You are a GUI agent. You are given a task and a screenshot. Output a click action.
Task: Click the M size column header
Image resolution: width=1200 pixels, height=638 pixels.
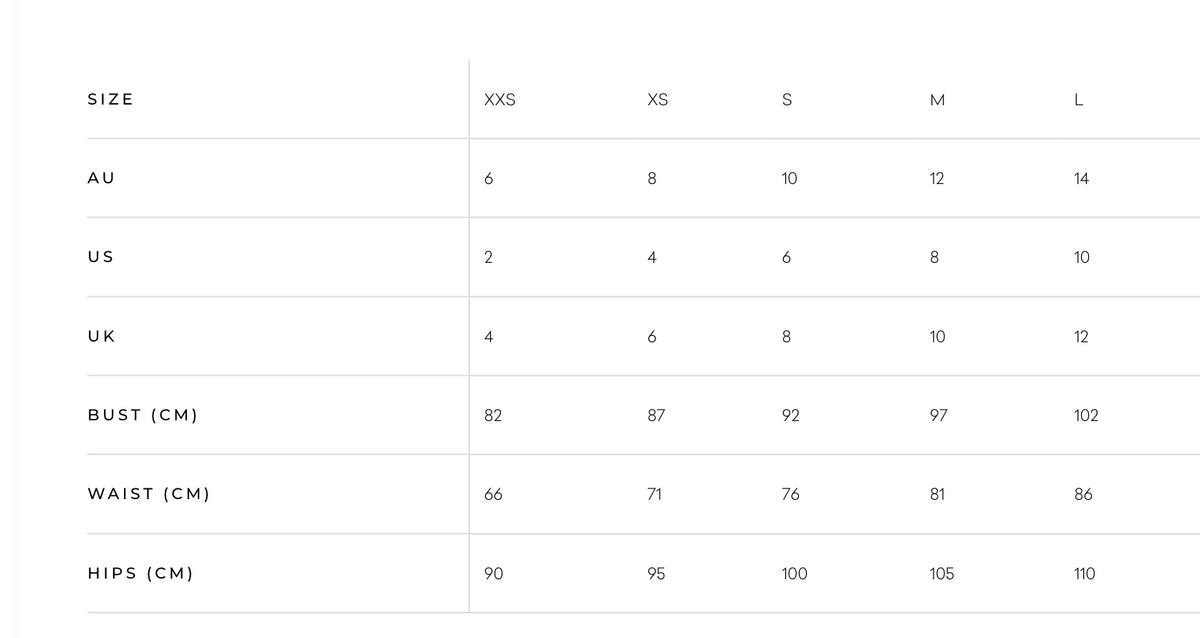pos(937,100)
